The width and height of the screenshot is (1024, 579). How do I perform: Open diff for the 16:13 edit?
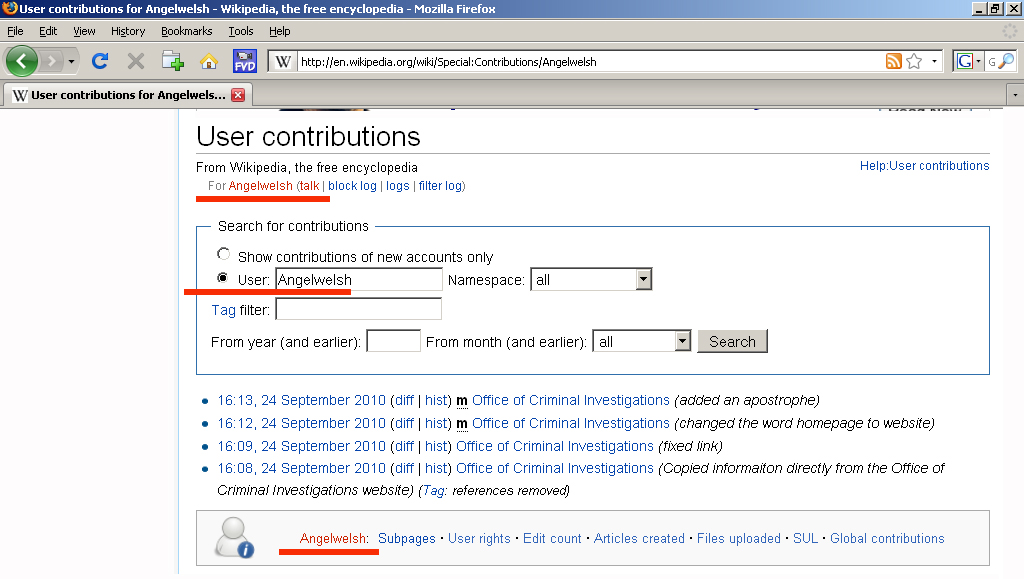pyautogui.click(x=404, y=400)
